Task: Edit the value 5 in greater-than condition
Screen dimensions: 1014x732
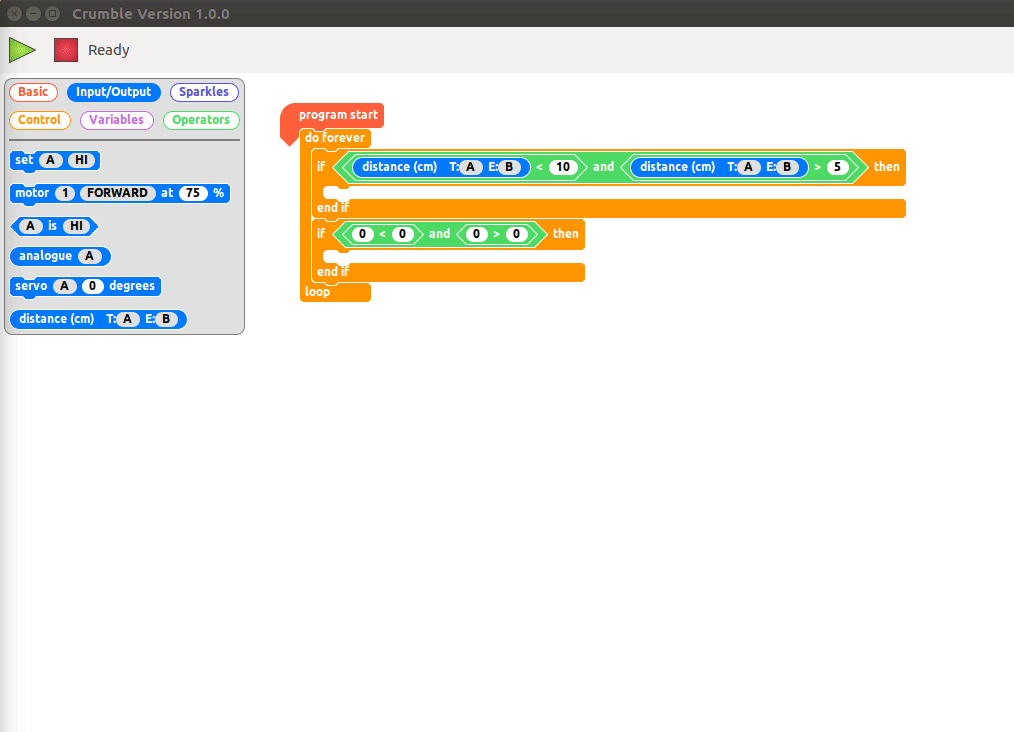Action: click(837, 167)
